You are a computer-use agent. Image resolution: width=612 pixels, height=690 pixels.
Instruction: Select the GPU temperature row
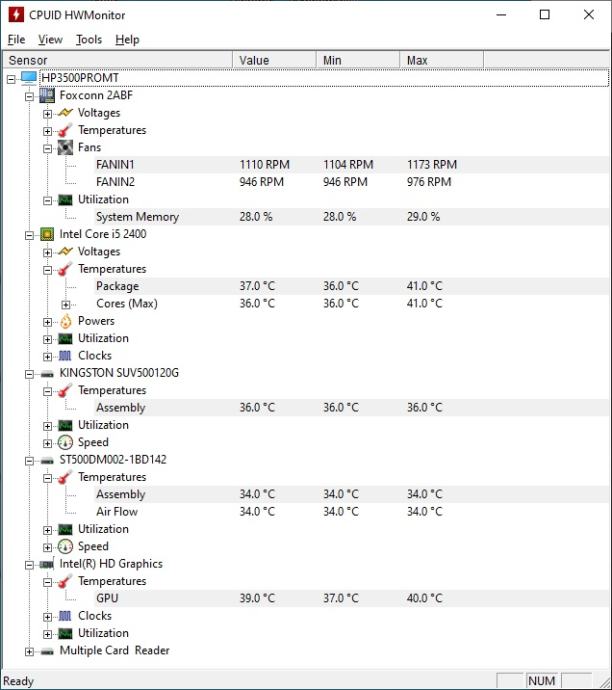tap(352, 598)
